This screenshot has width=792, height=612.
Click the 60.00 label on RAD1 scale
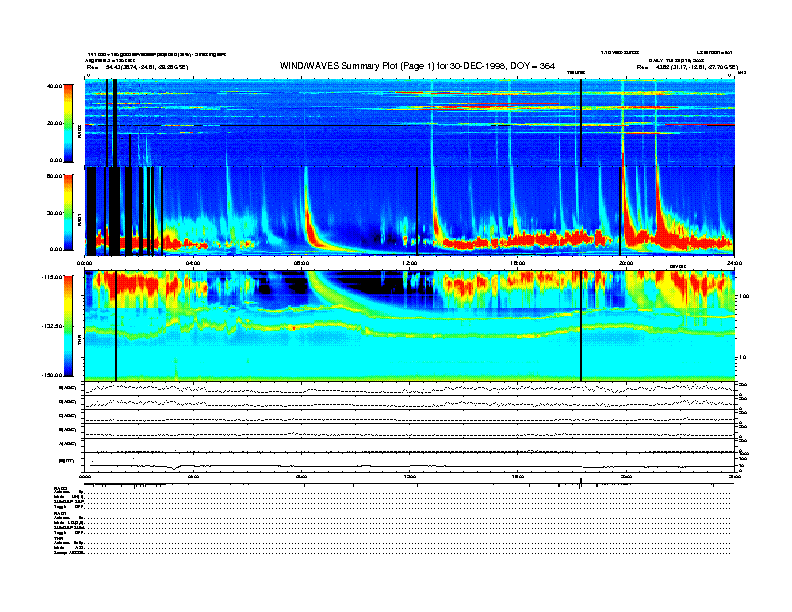pos(55,176)
